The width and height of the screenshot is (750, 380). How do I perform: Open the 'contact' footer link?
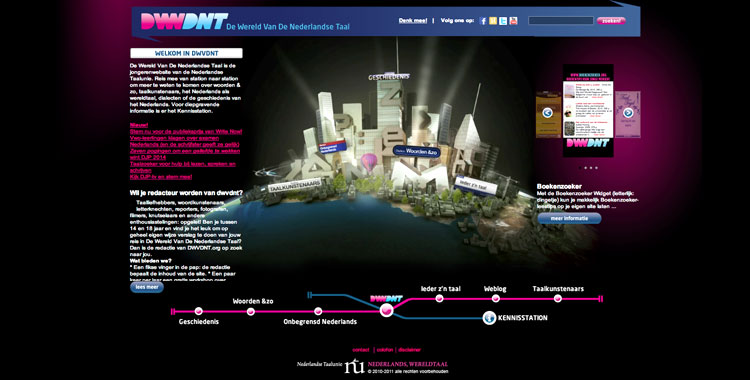tap(361, 350)
